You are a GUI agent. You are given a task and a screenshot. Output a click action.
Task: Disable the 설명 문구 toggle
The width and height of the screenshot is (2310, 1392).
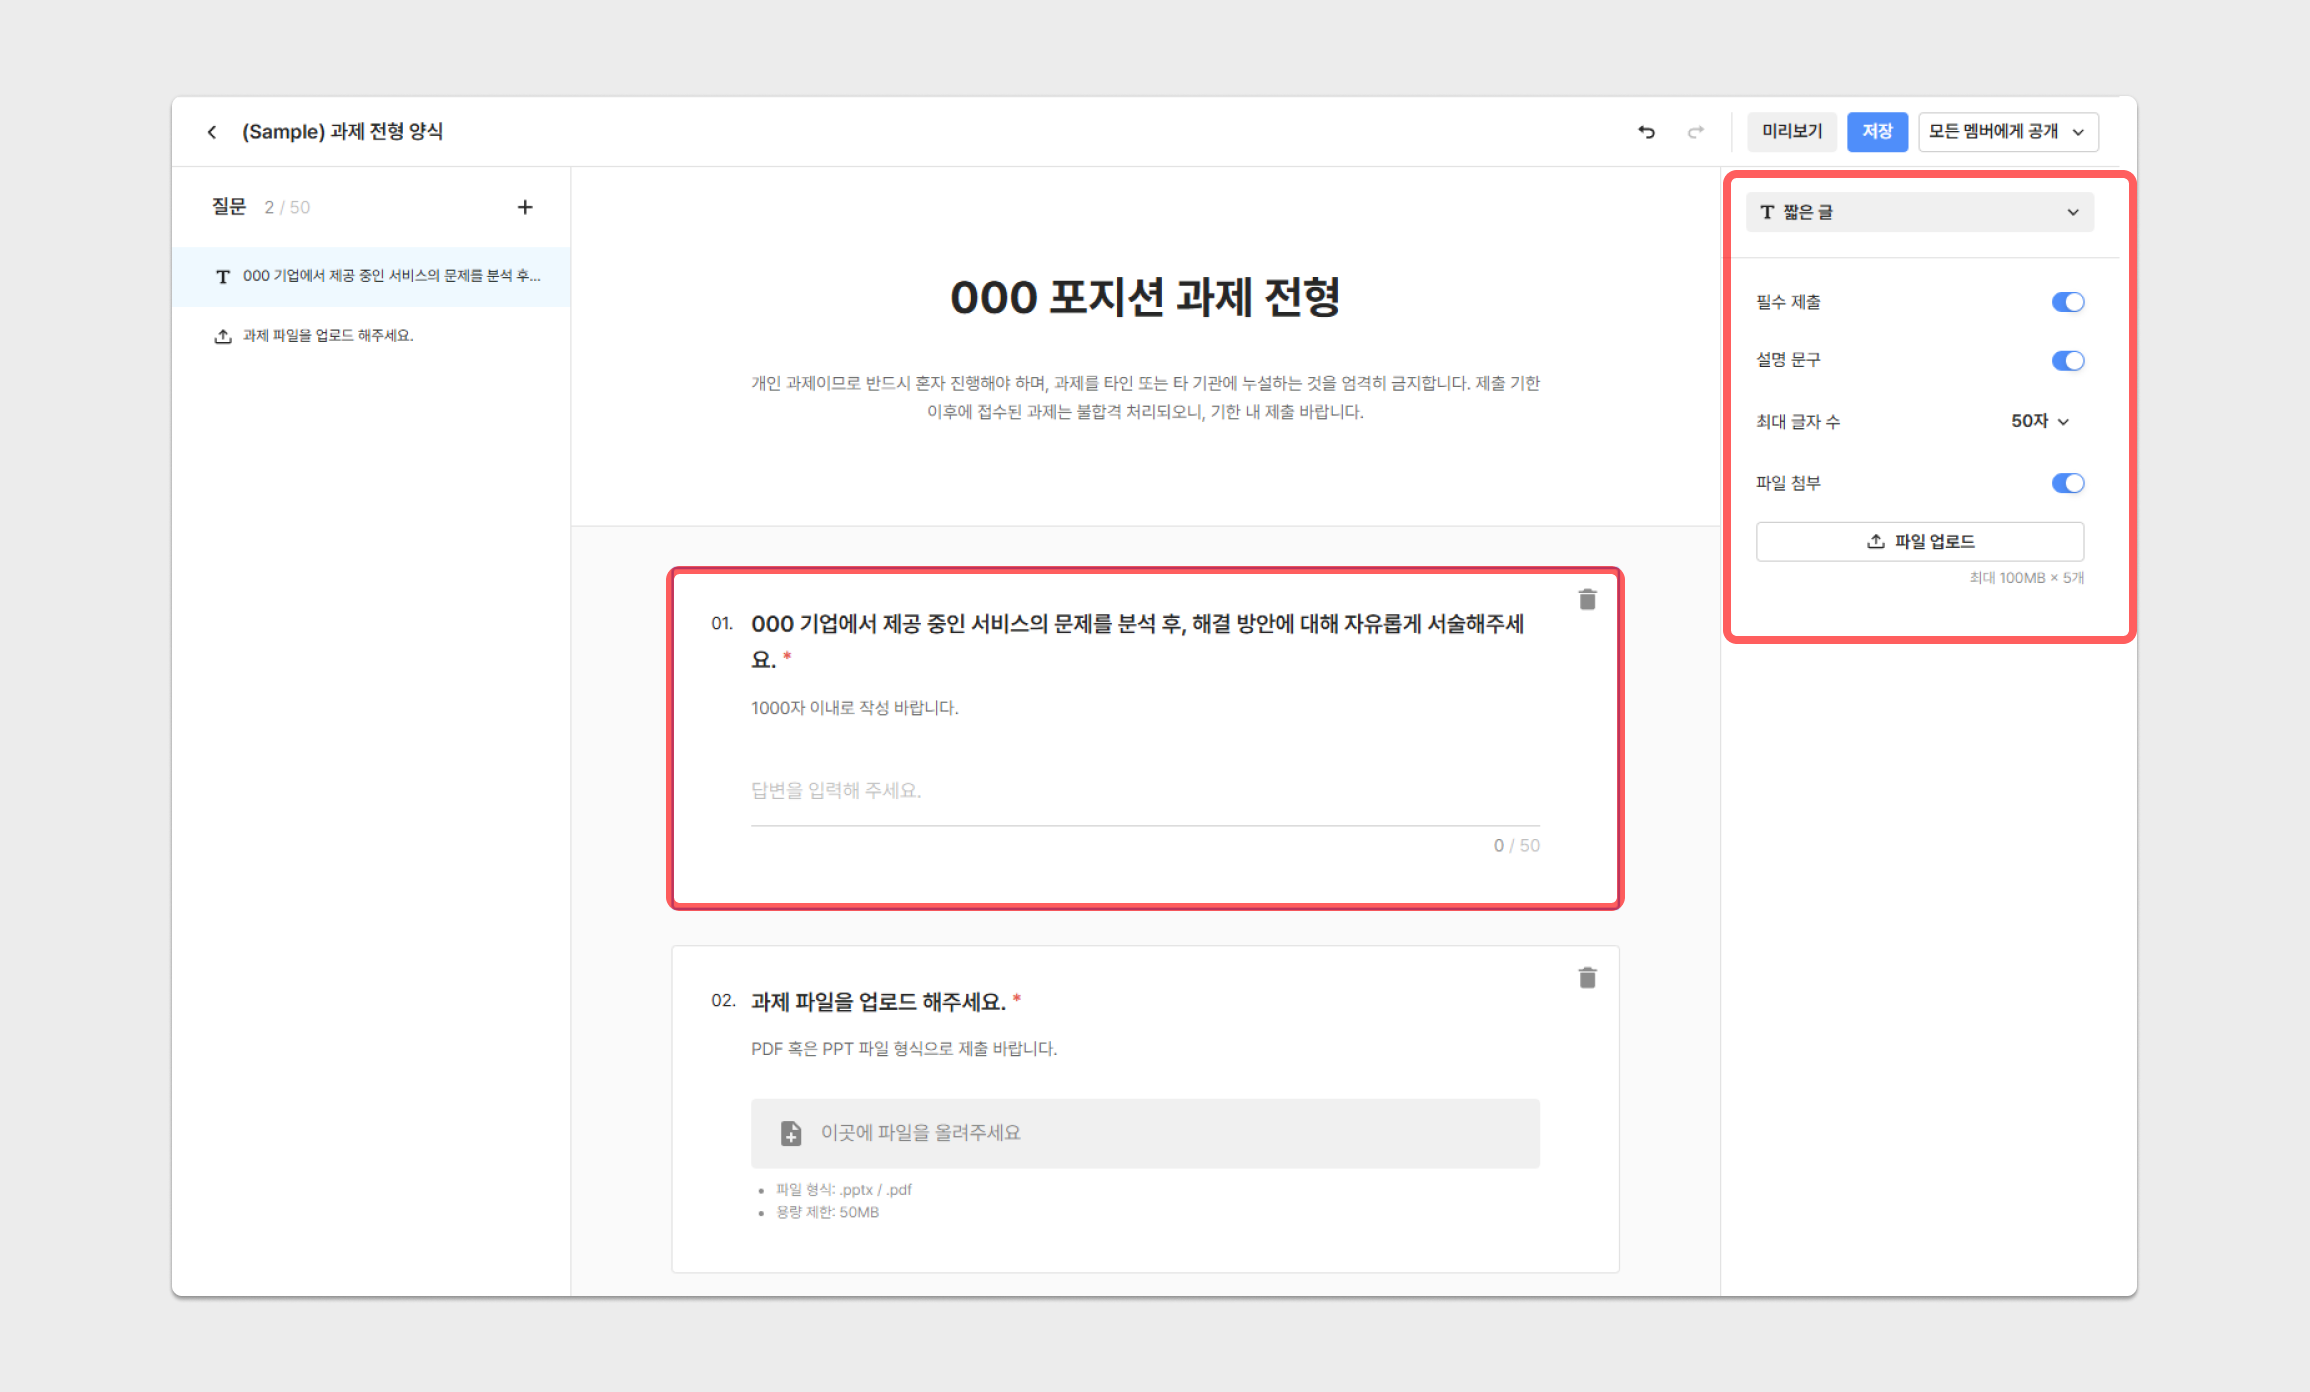[x=2067, y=361]
